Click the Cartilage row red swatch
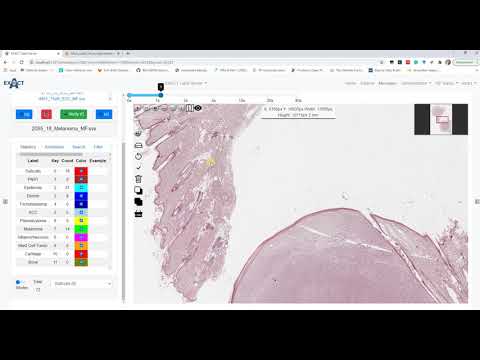This screenshot has width=480, height=360. [81, 254]
